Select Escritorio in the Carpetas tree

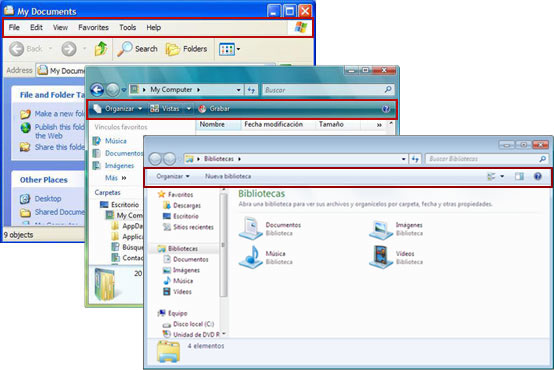(120, 205)
